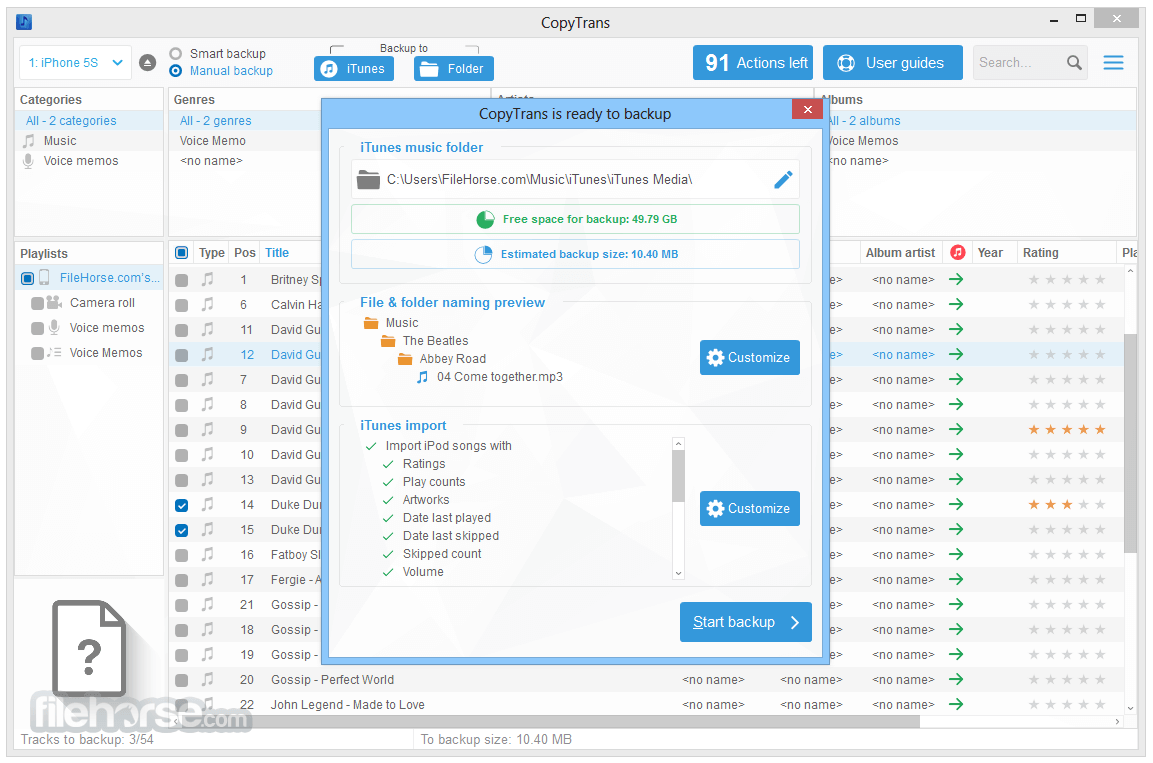
Task: Click the pencil icon to edit iTunes folder path
Action: tap(783, 179)
